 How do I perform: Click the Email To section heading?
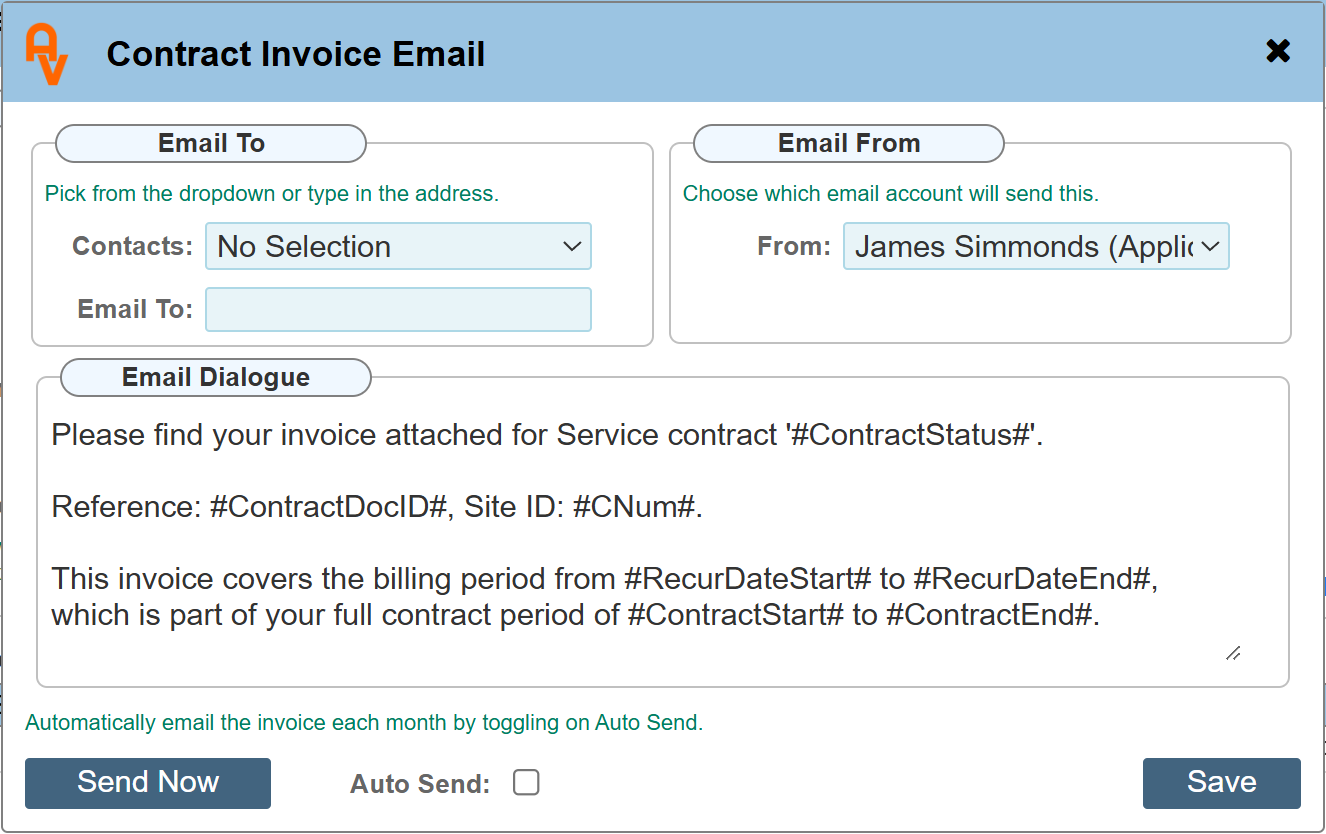pos(211,143)
